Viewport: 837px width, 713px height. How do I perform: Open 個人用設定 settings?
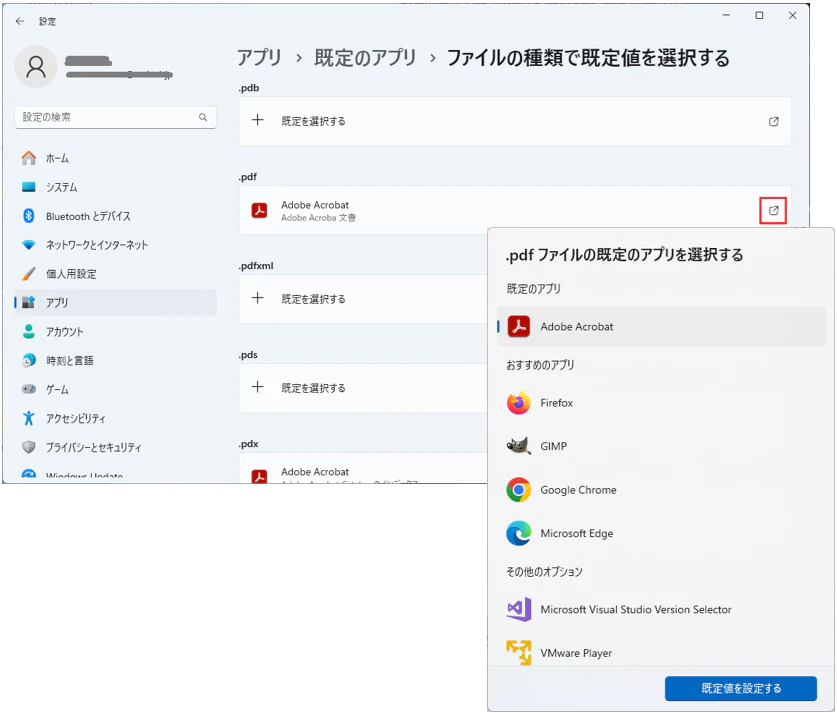click(x=115, y=273)
